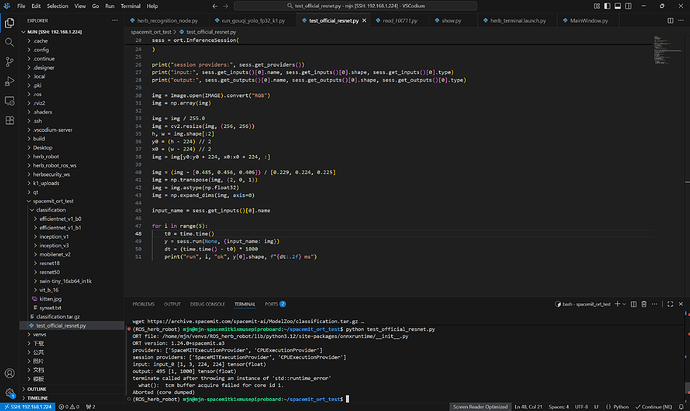Click the spacemit_ort_test breadcrumb
690x411 pixels.
pos(151,32)
